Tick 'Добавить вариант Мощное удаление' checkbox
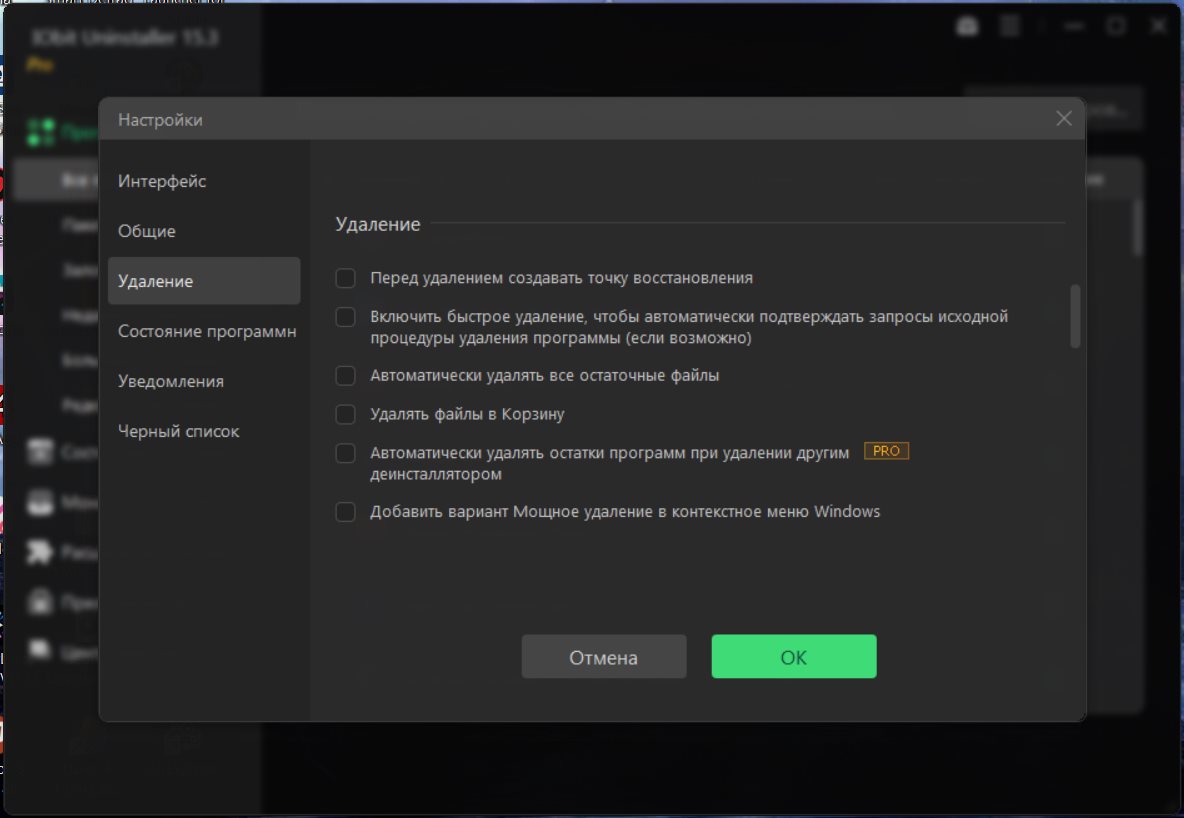 (345, 512)
